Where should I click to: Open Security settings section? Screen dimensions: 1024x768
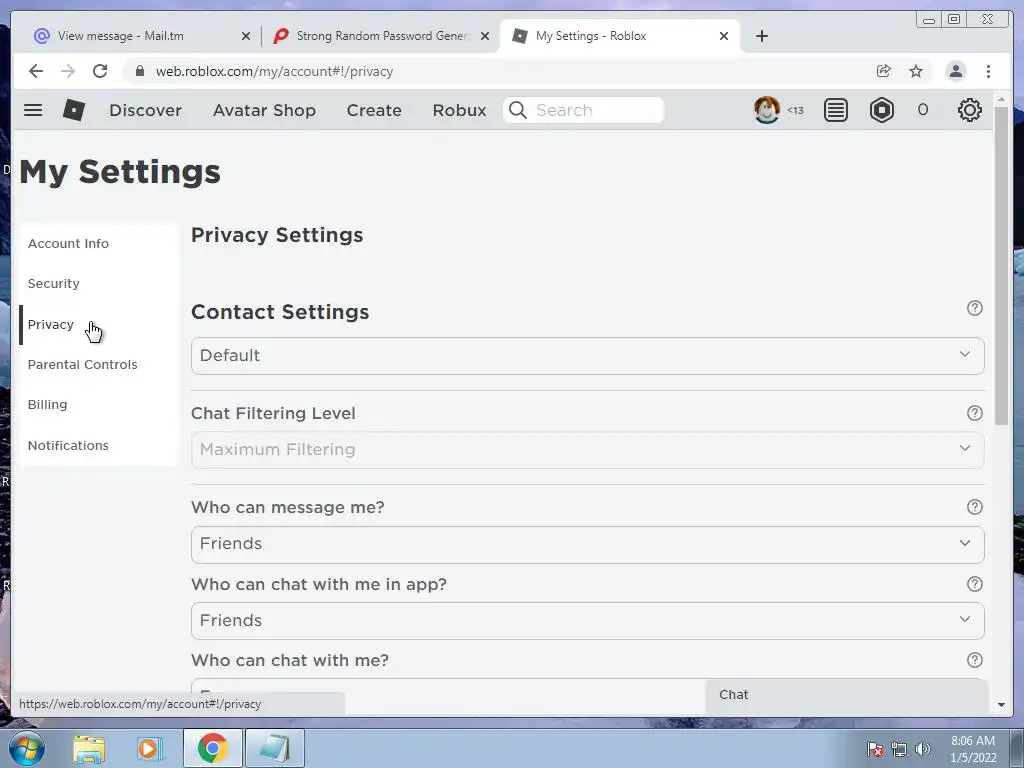(x=54, y=283)
